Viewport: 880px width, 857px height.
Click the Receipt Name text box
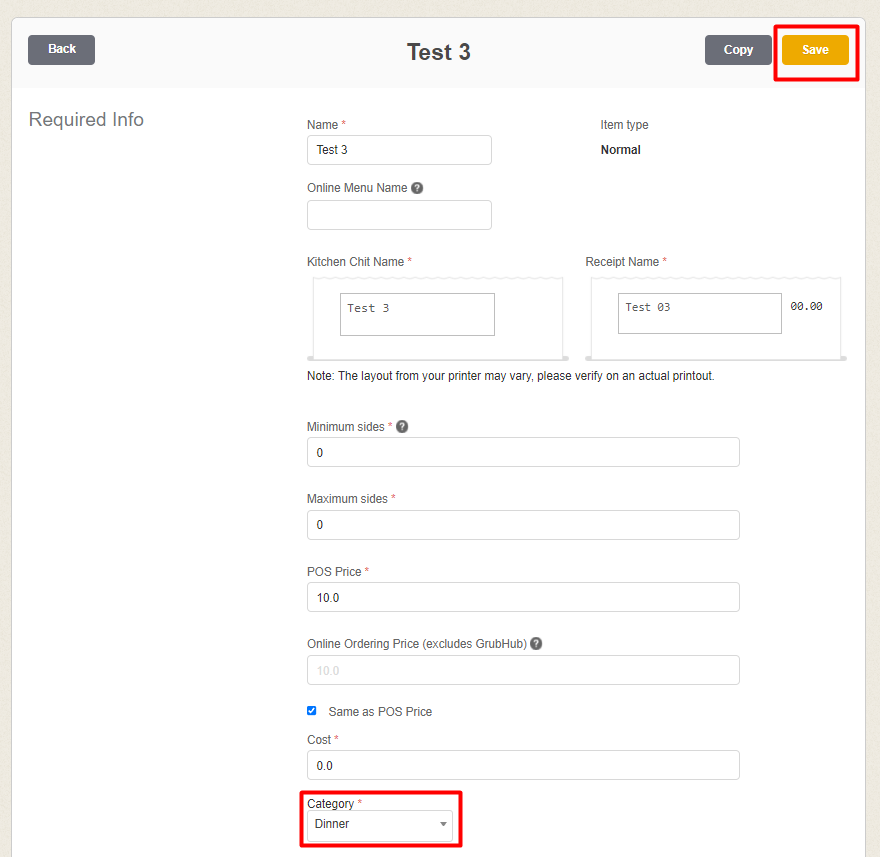click(x=699, y=313)
